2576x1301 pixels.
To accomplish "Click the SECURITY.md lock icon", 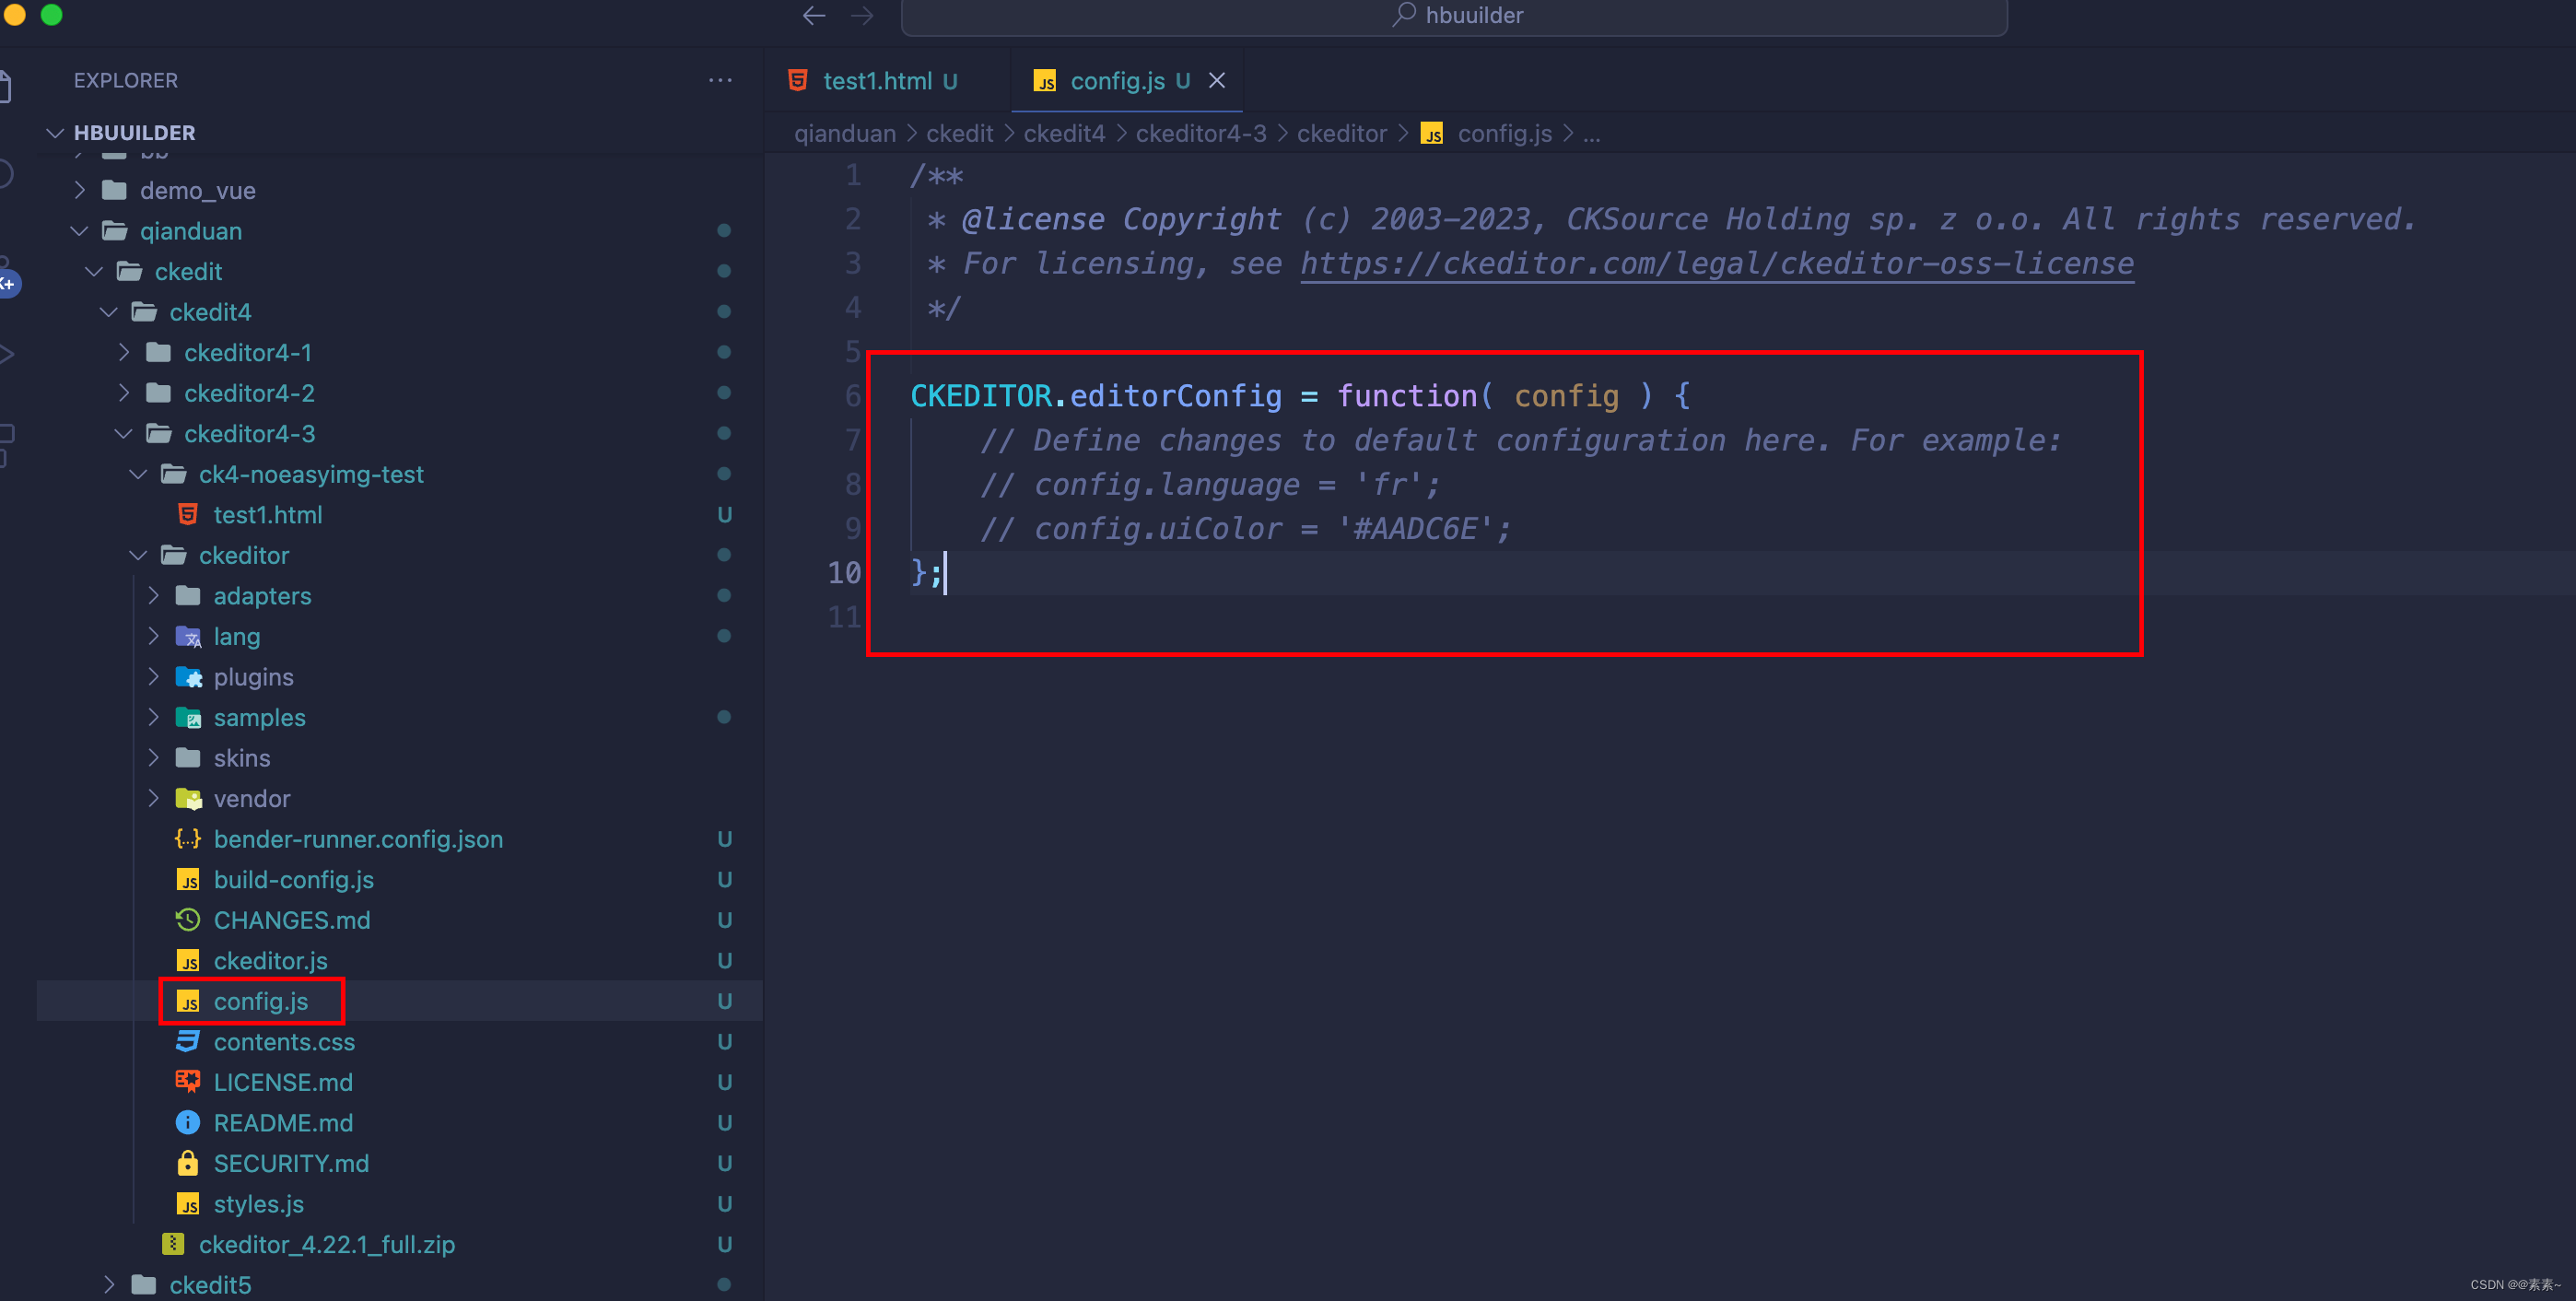I will (187, 1163).
